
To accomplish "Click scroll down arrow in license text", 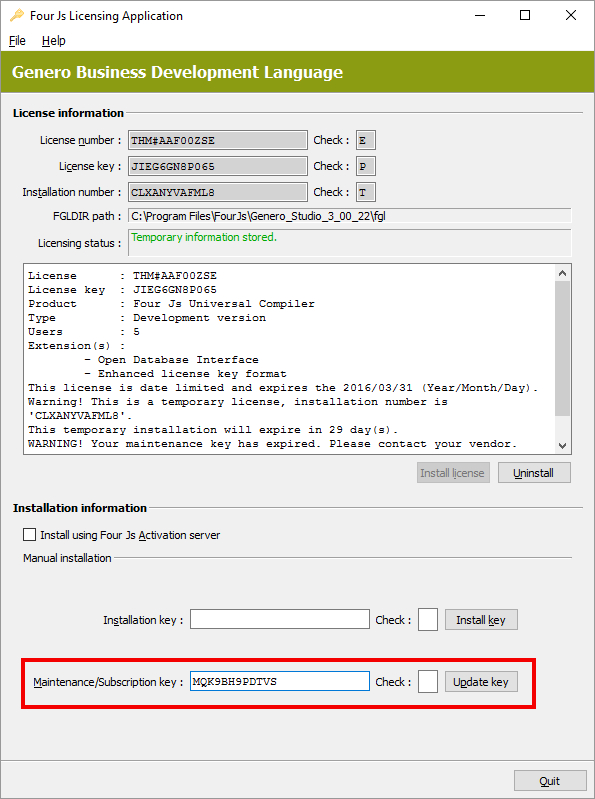I will (562, 445).
